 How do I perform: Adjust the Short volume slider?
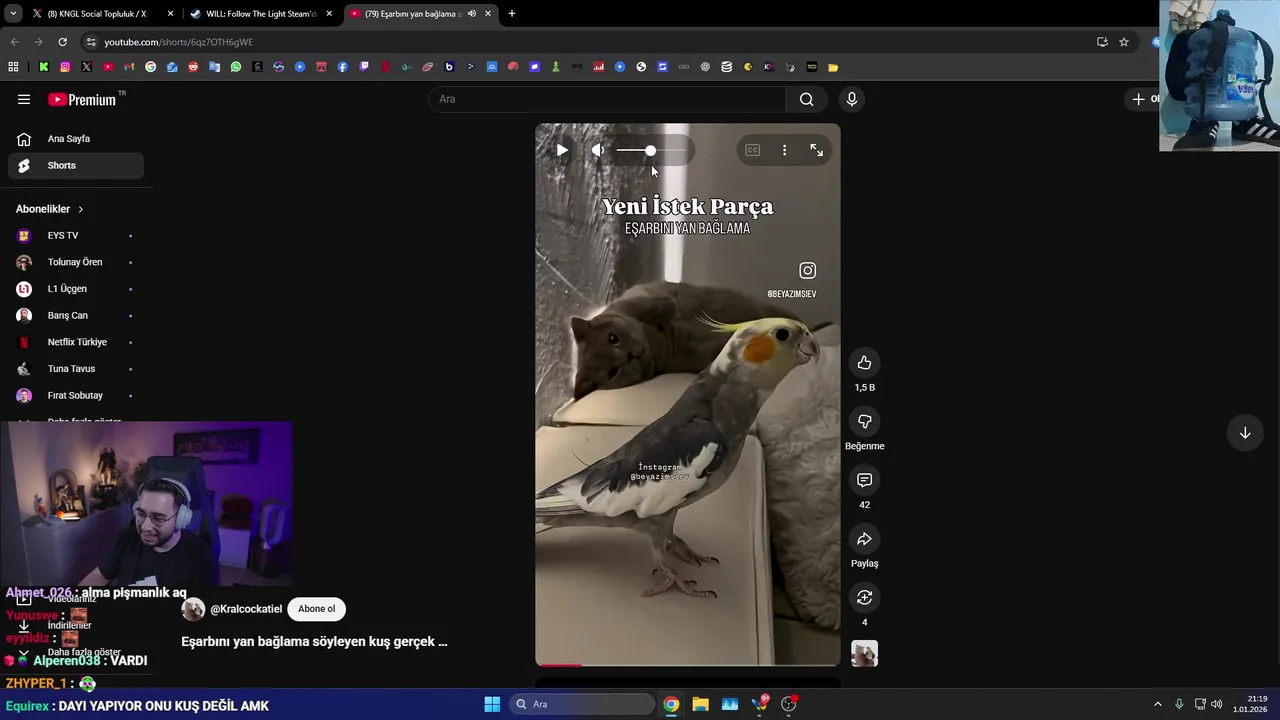point(651,150)
